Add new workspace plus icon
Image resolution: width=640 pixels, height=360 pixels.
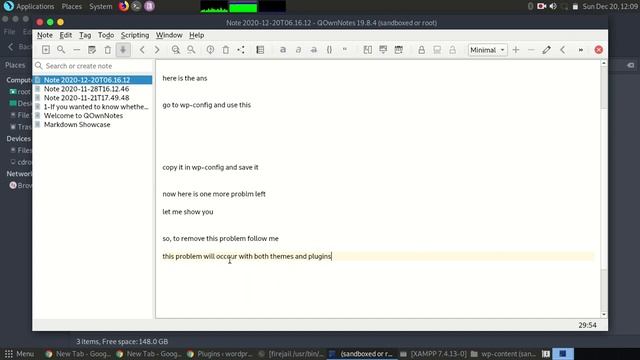point(516,50)
